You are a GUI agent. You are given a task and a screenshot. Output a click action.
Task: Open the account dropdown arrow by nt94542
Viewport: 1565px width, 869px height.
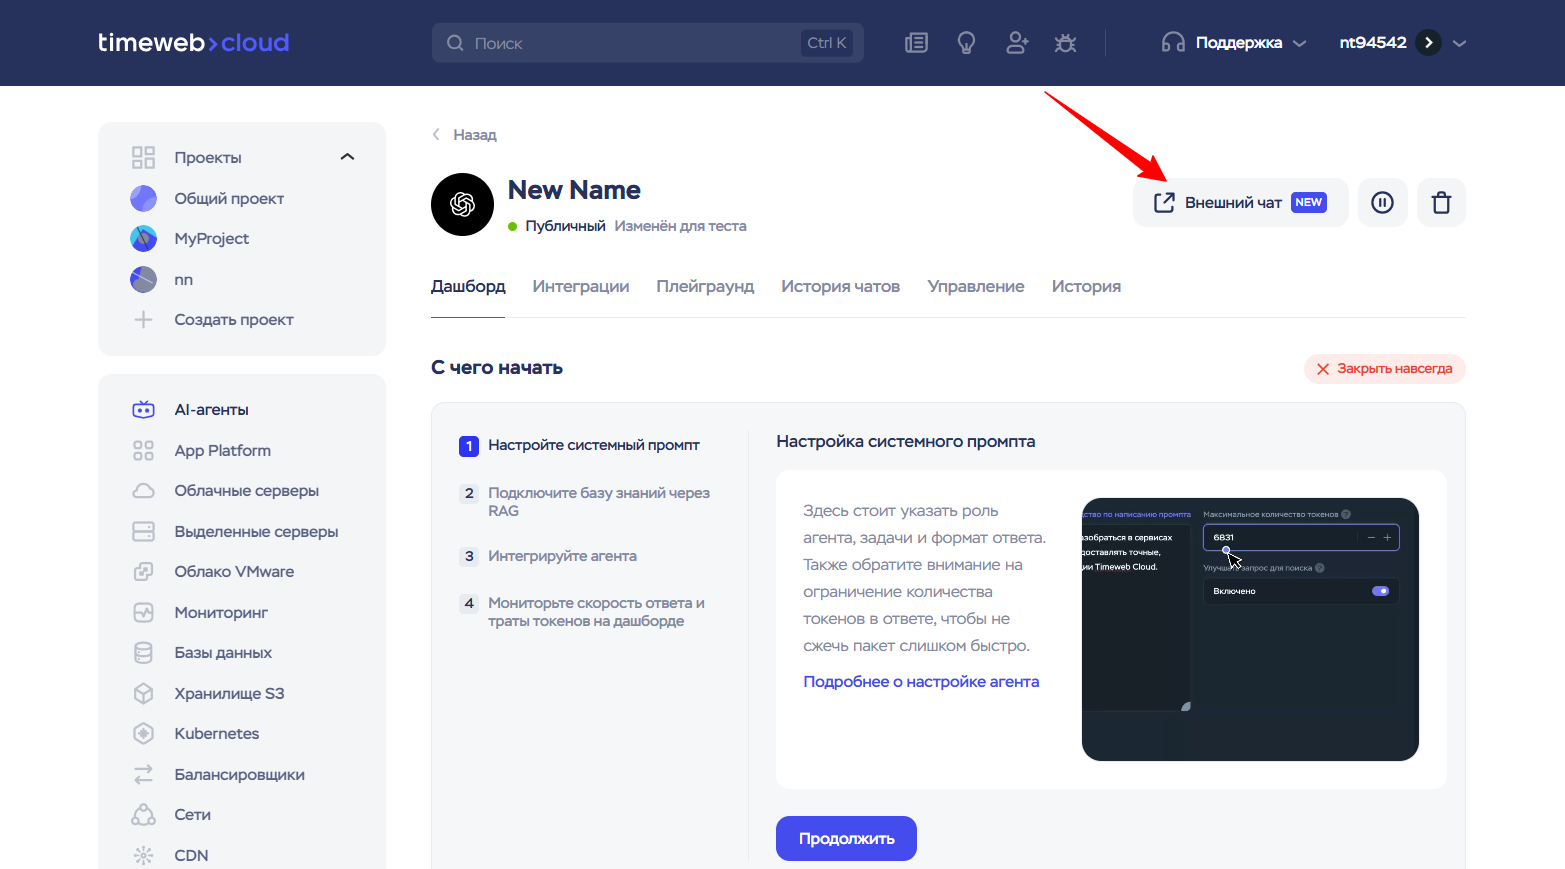pos(1459,43)
